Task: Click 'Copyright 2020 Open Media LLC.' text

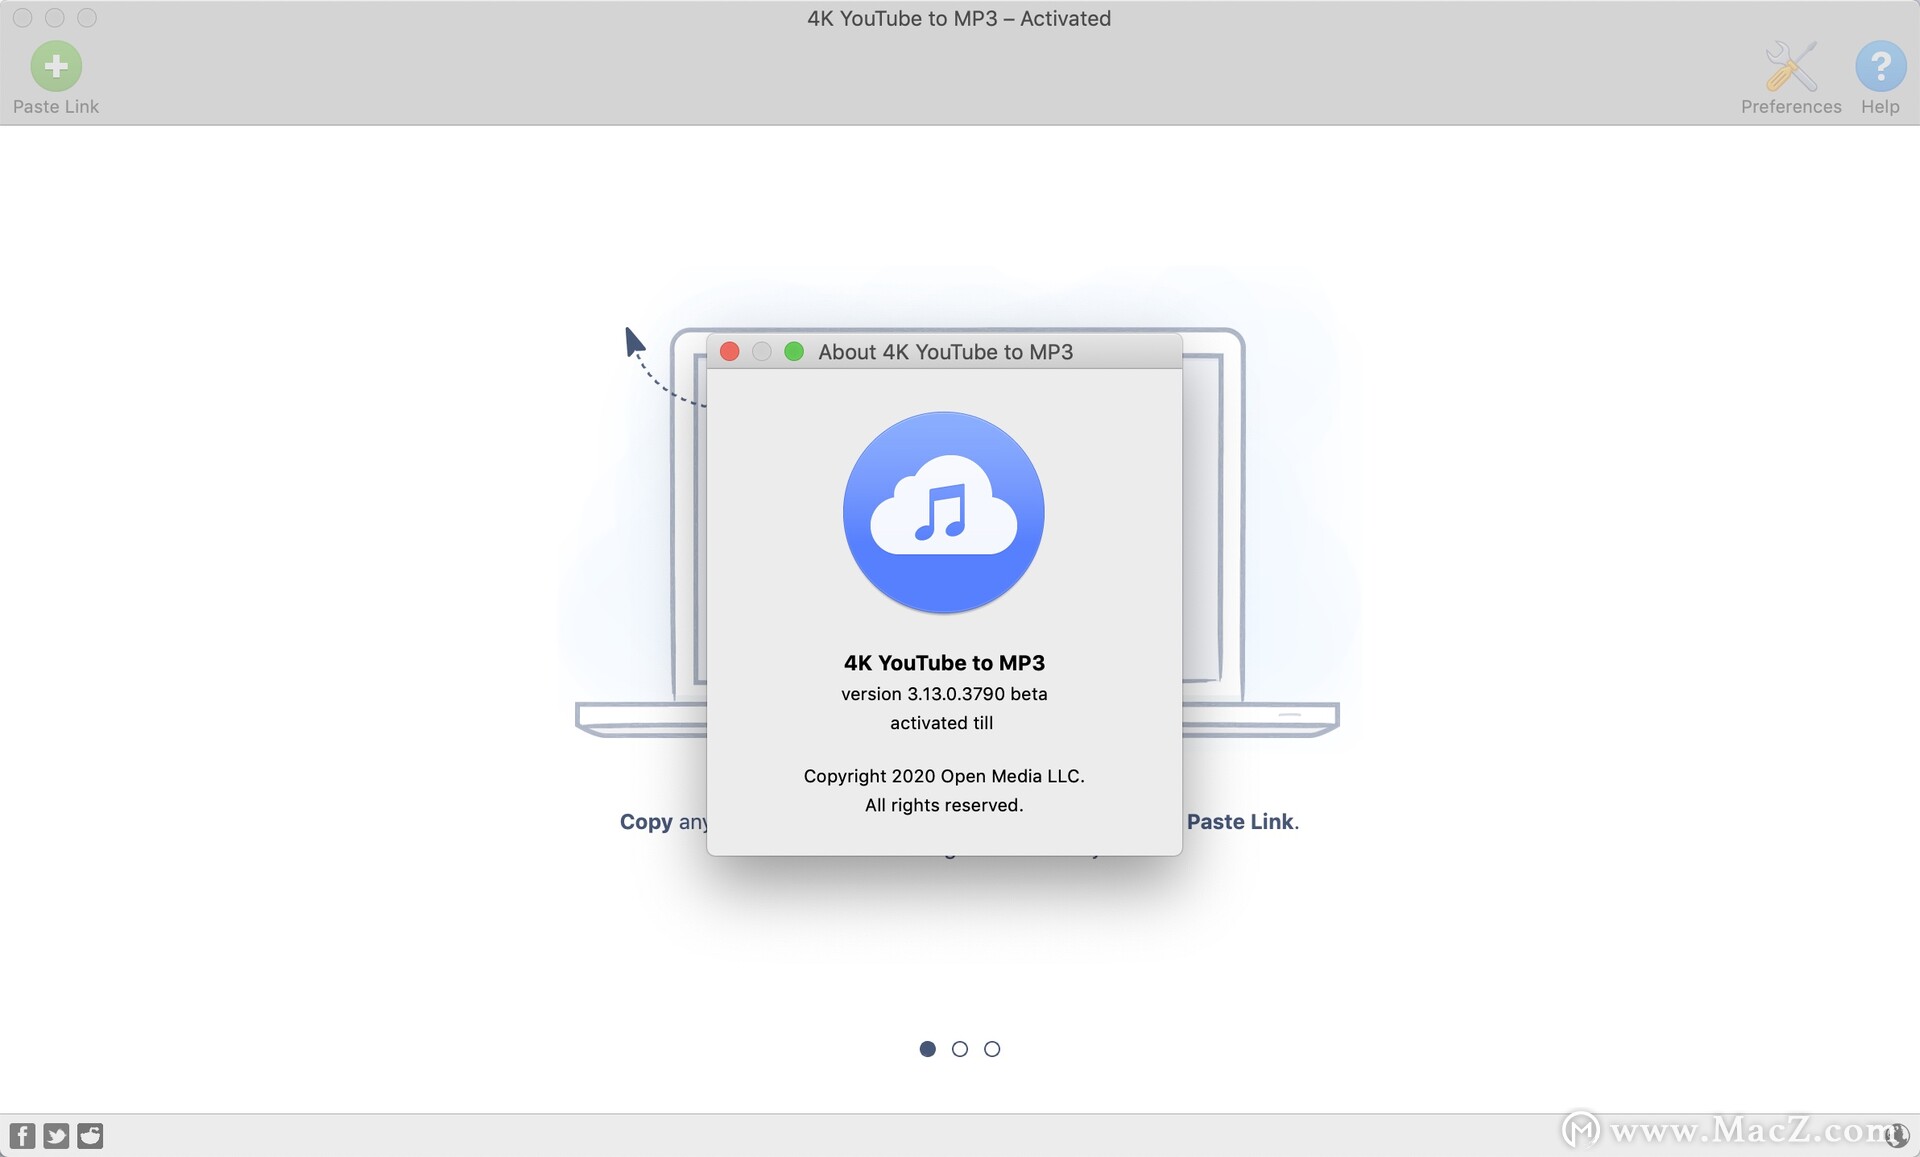Action: 944,776
